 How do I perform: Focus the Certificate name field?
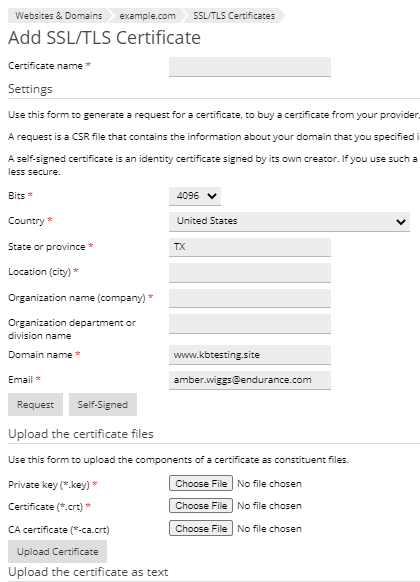250,67
